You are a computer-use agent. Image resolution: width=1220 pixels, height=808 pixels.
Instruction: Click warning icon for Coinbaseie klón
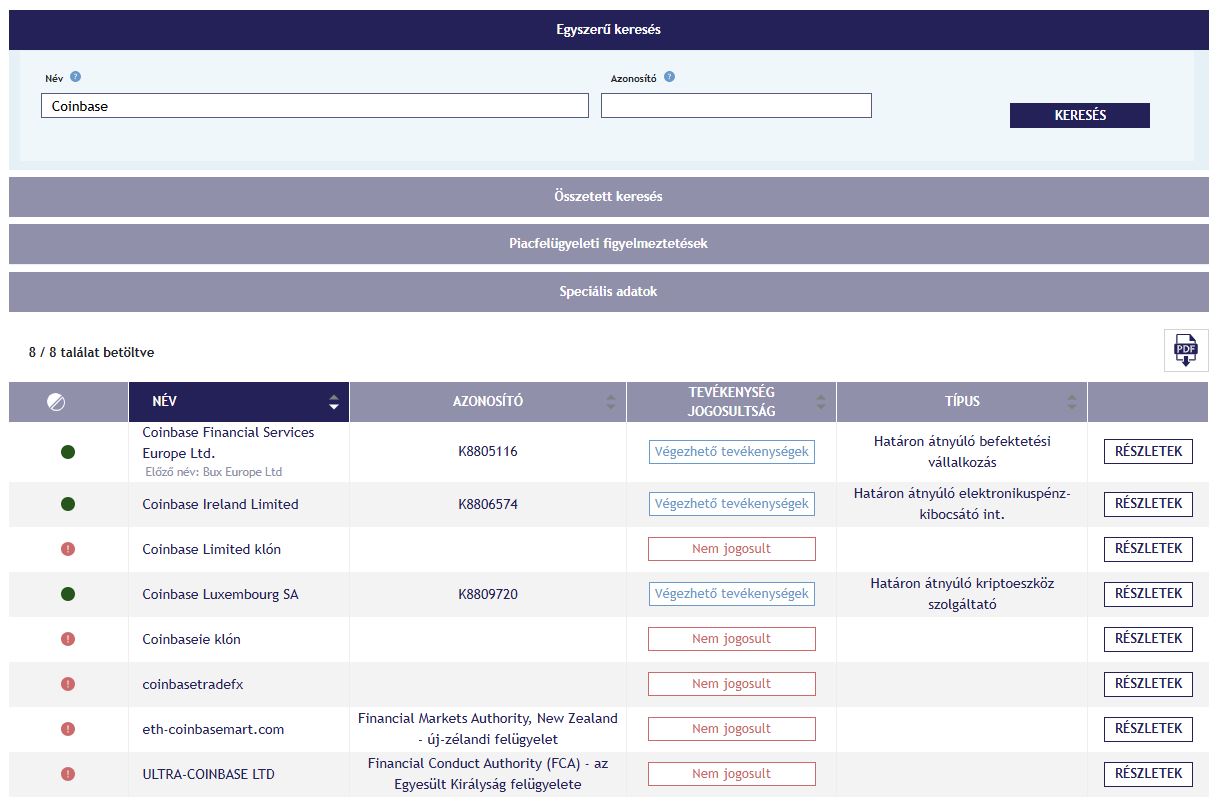(x=68, y=639)
